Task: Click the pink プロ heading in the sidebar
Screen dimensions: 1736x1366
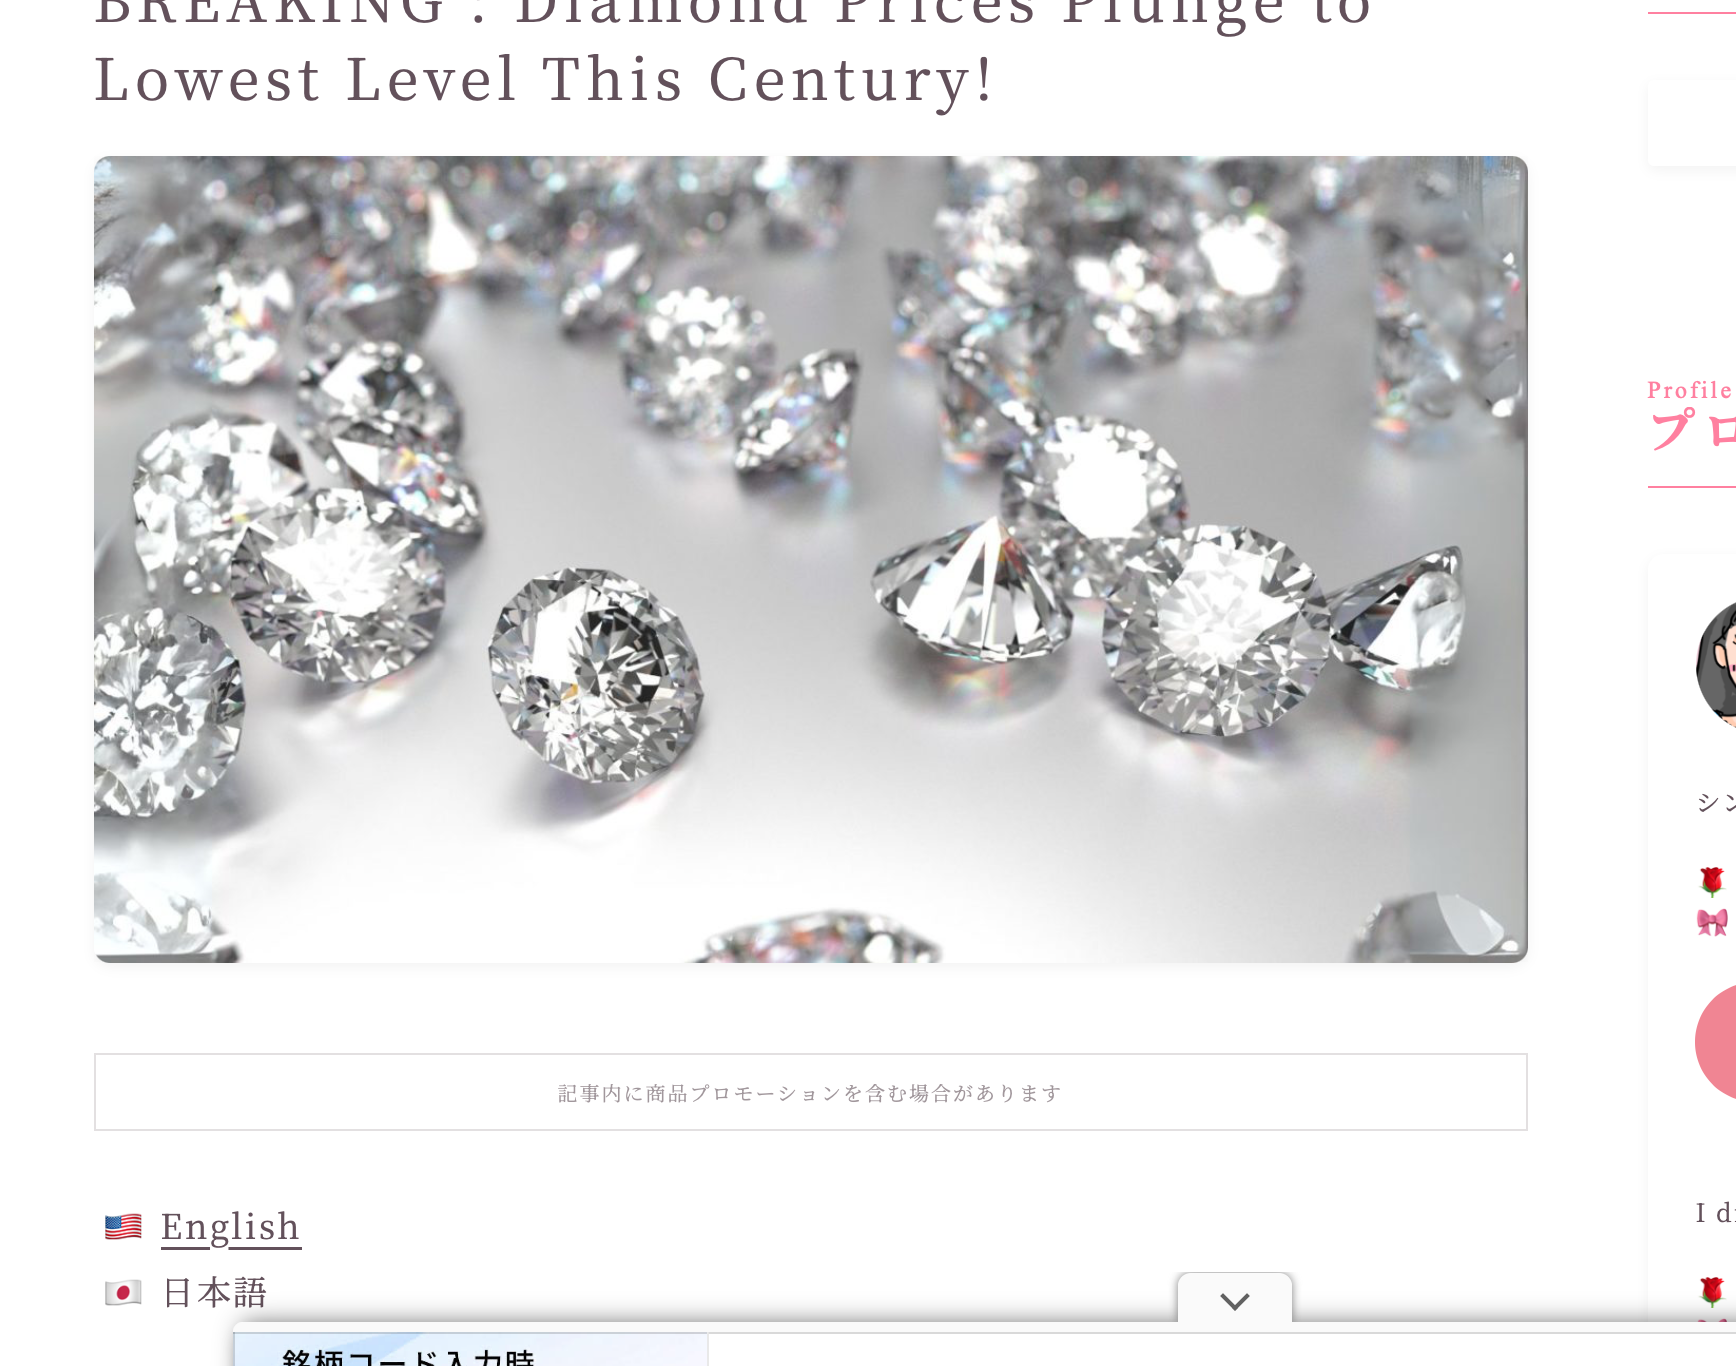Action: (x=1692, y=431)
